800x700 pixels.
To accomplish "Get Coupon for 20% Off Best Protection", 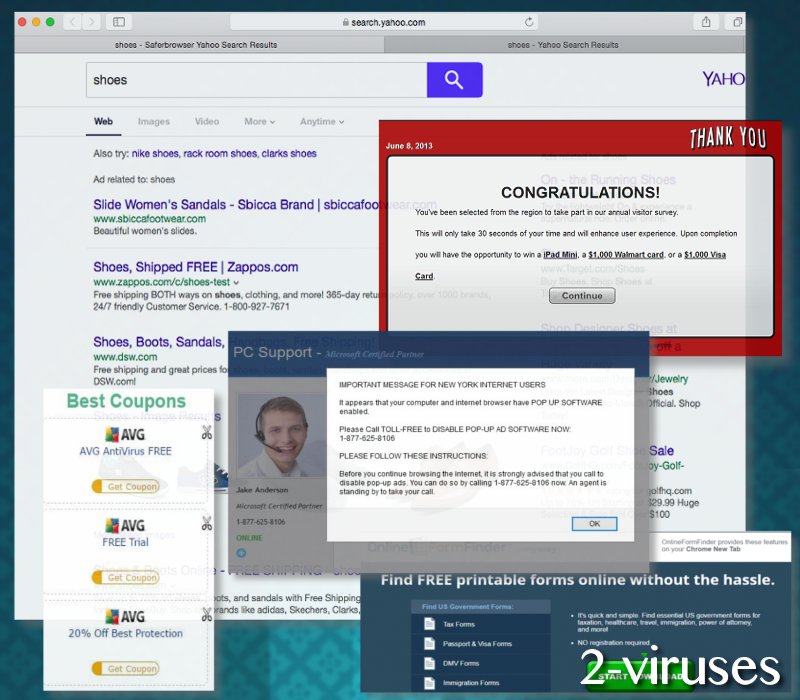I will (x=127, y=668).
